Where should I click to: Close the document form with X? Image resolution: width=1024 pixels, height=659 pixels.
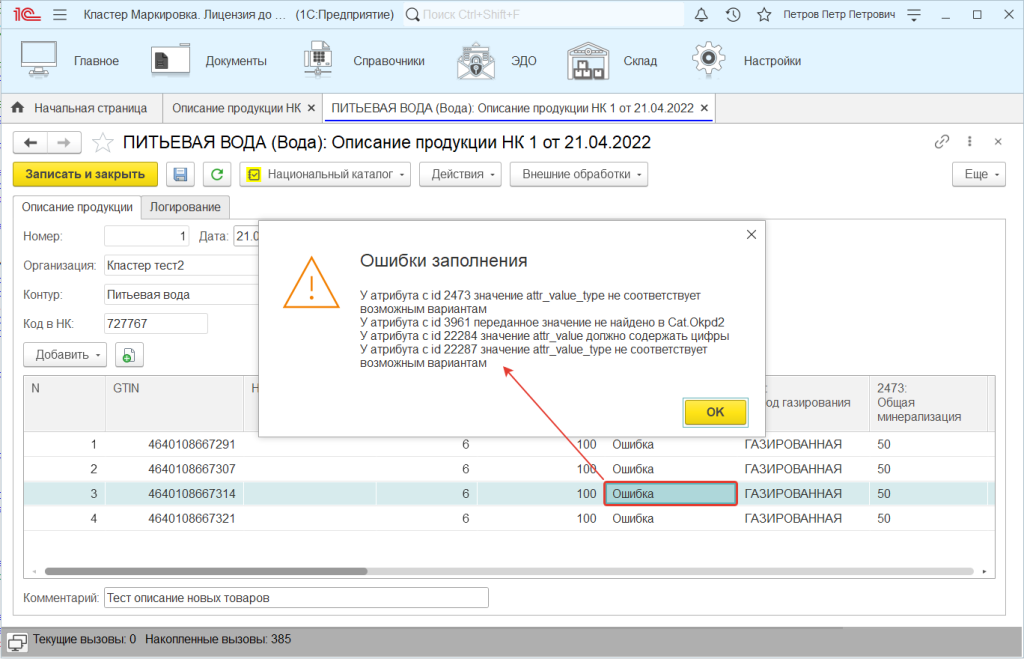998,142
